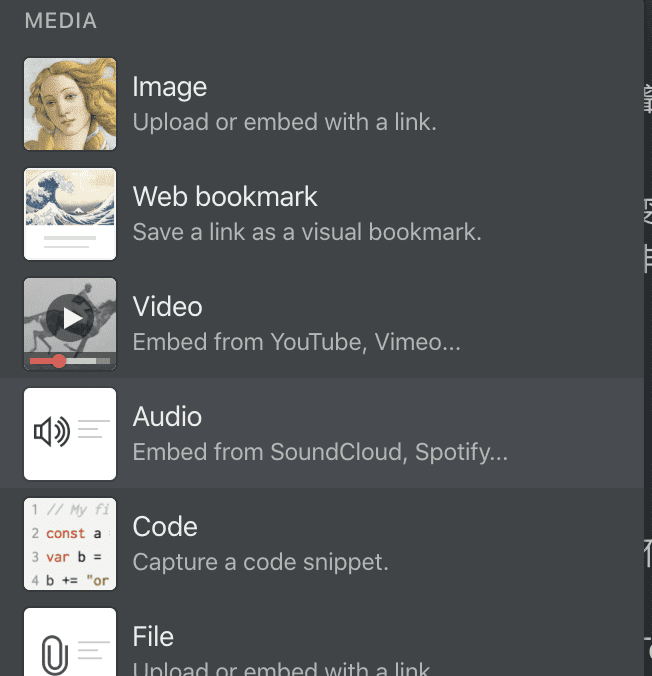Click 'Capture a code snippet.' description
Screen dimensions: 652x676
tap(260, 562)
